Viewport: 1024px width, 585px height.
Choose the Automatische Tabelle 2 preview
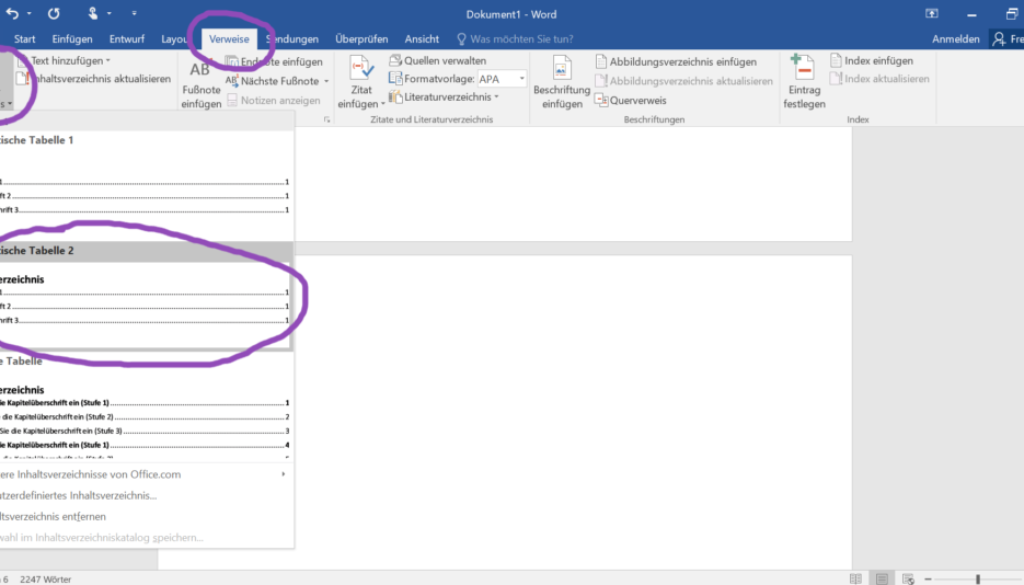click(x=146, y=295)
